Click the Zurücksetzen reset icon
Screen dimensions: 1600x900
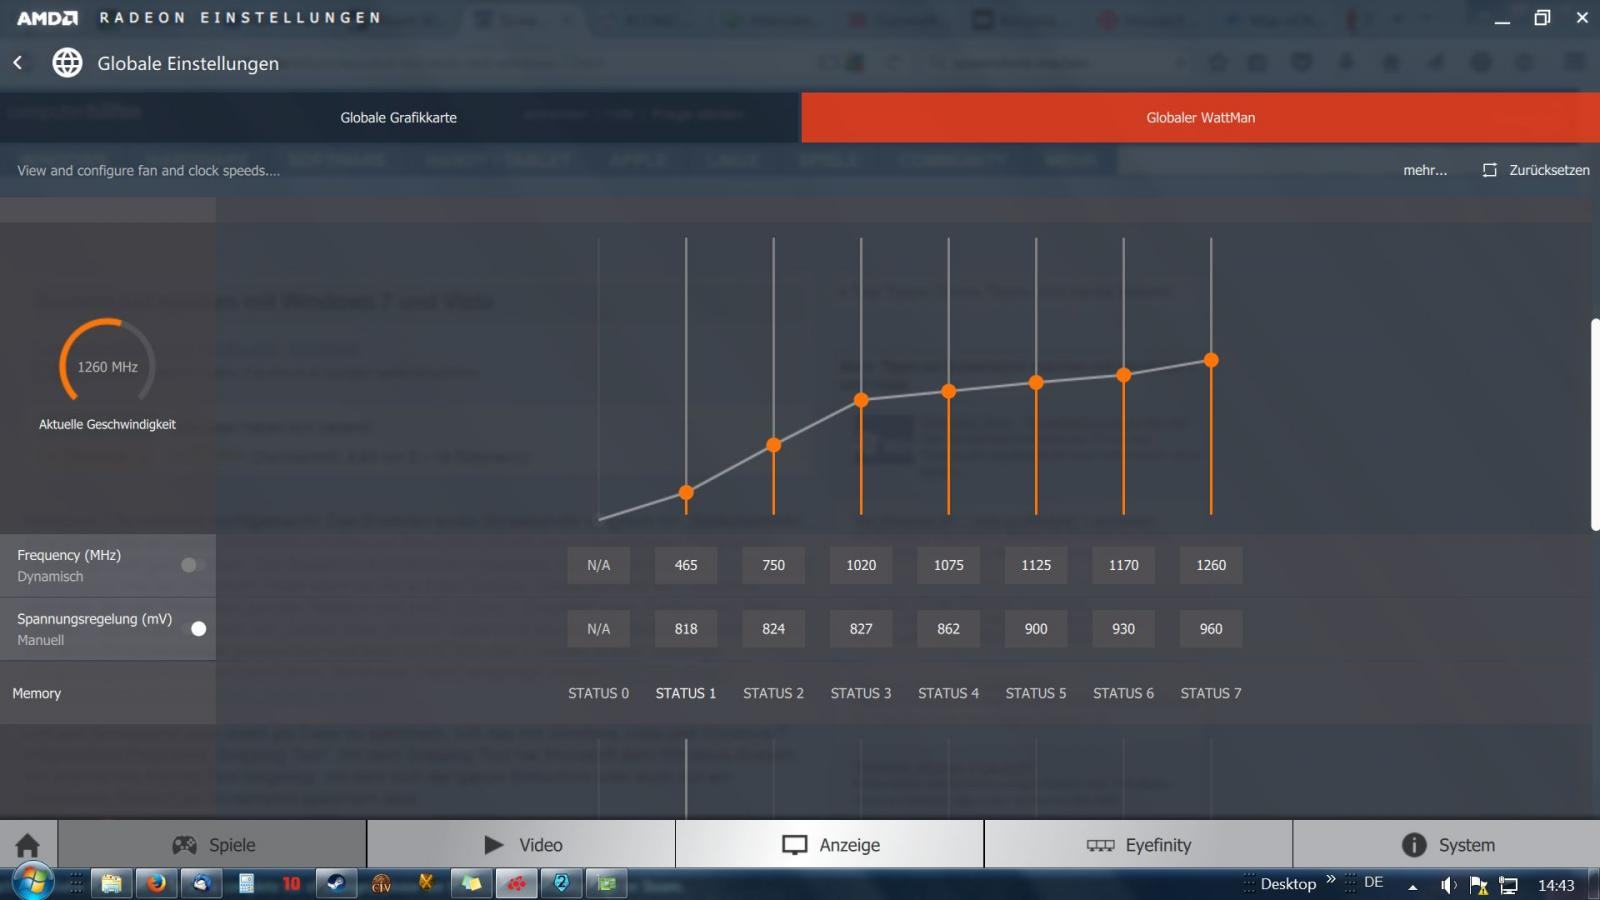1490,170
